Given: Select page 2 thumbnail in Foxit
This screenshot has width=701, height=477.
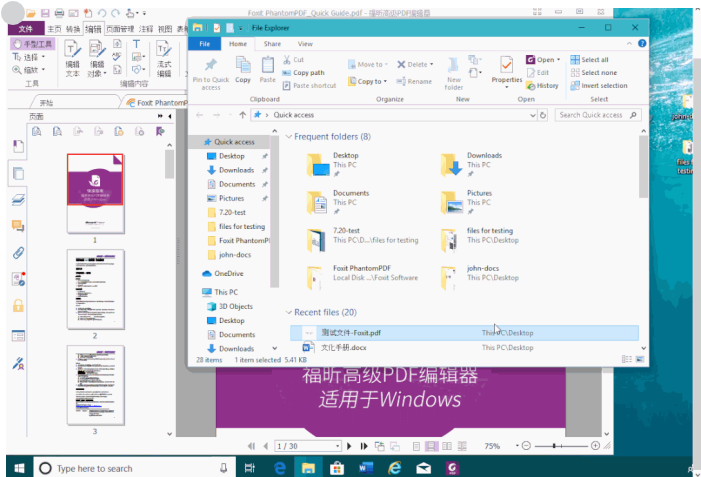Looking at the screenshot, I should (x=96, y=289).
